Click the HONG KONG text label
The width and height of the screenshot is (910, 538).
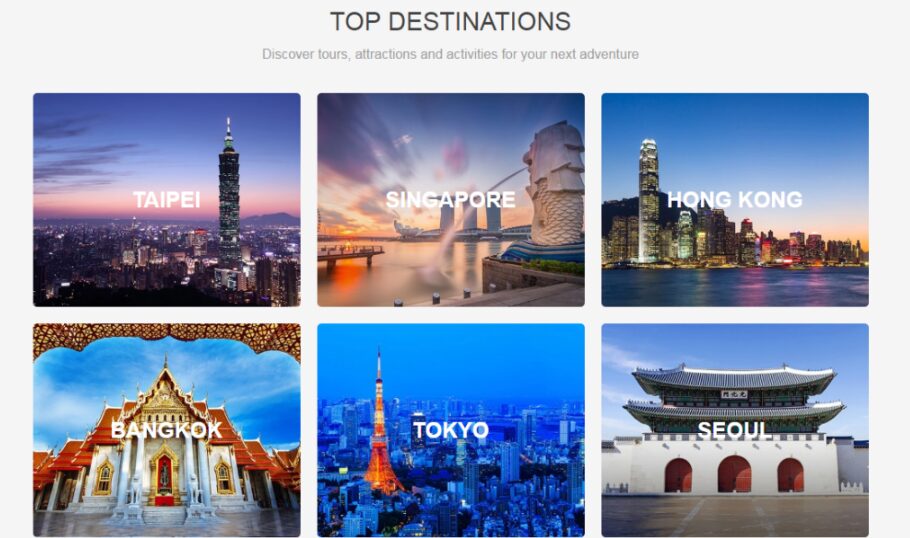pos(735,200)
